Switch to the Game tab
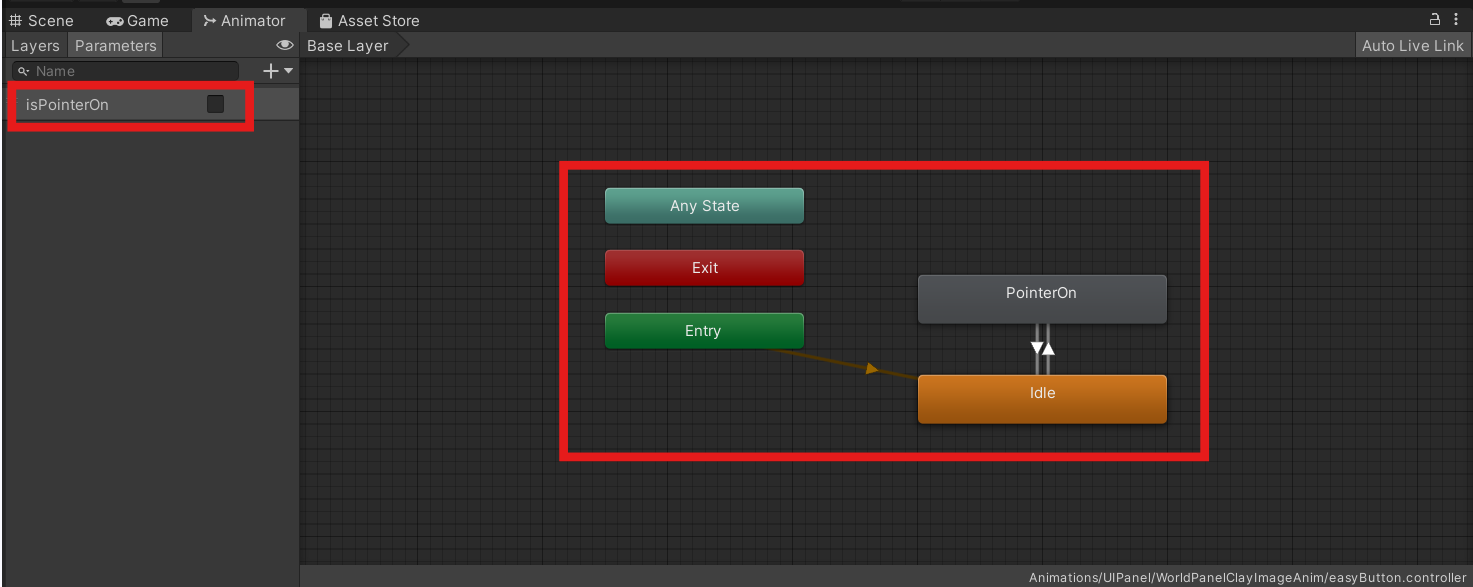This screenshot has width=1473, height=587. coord(137,20)
